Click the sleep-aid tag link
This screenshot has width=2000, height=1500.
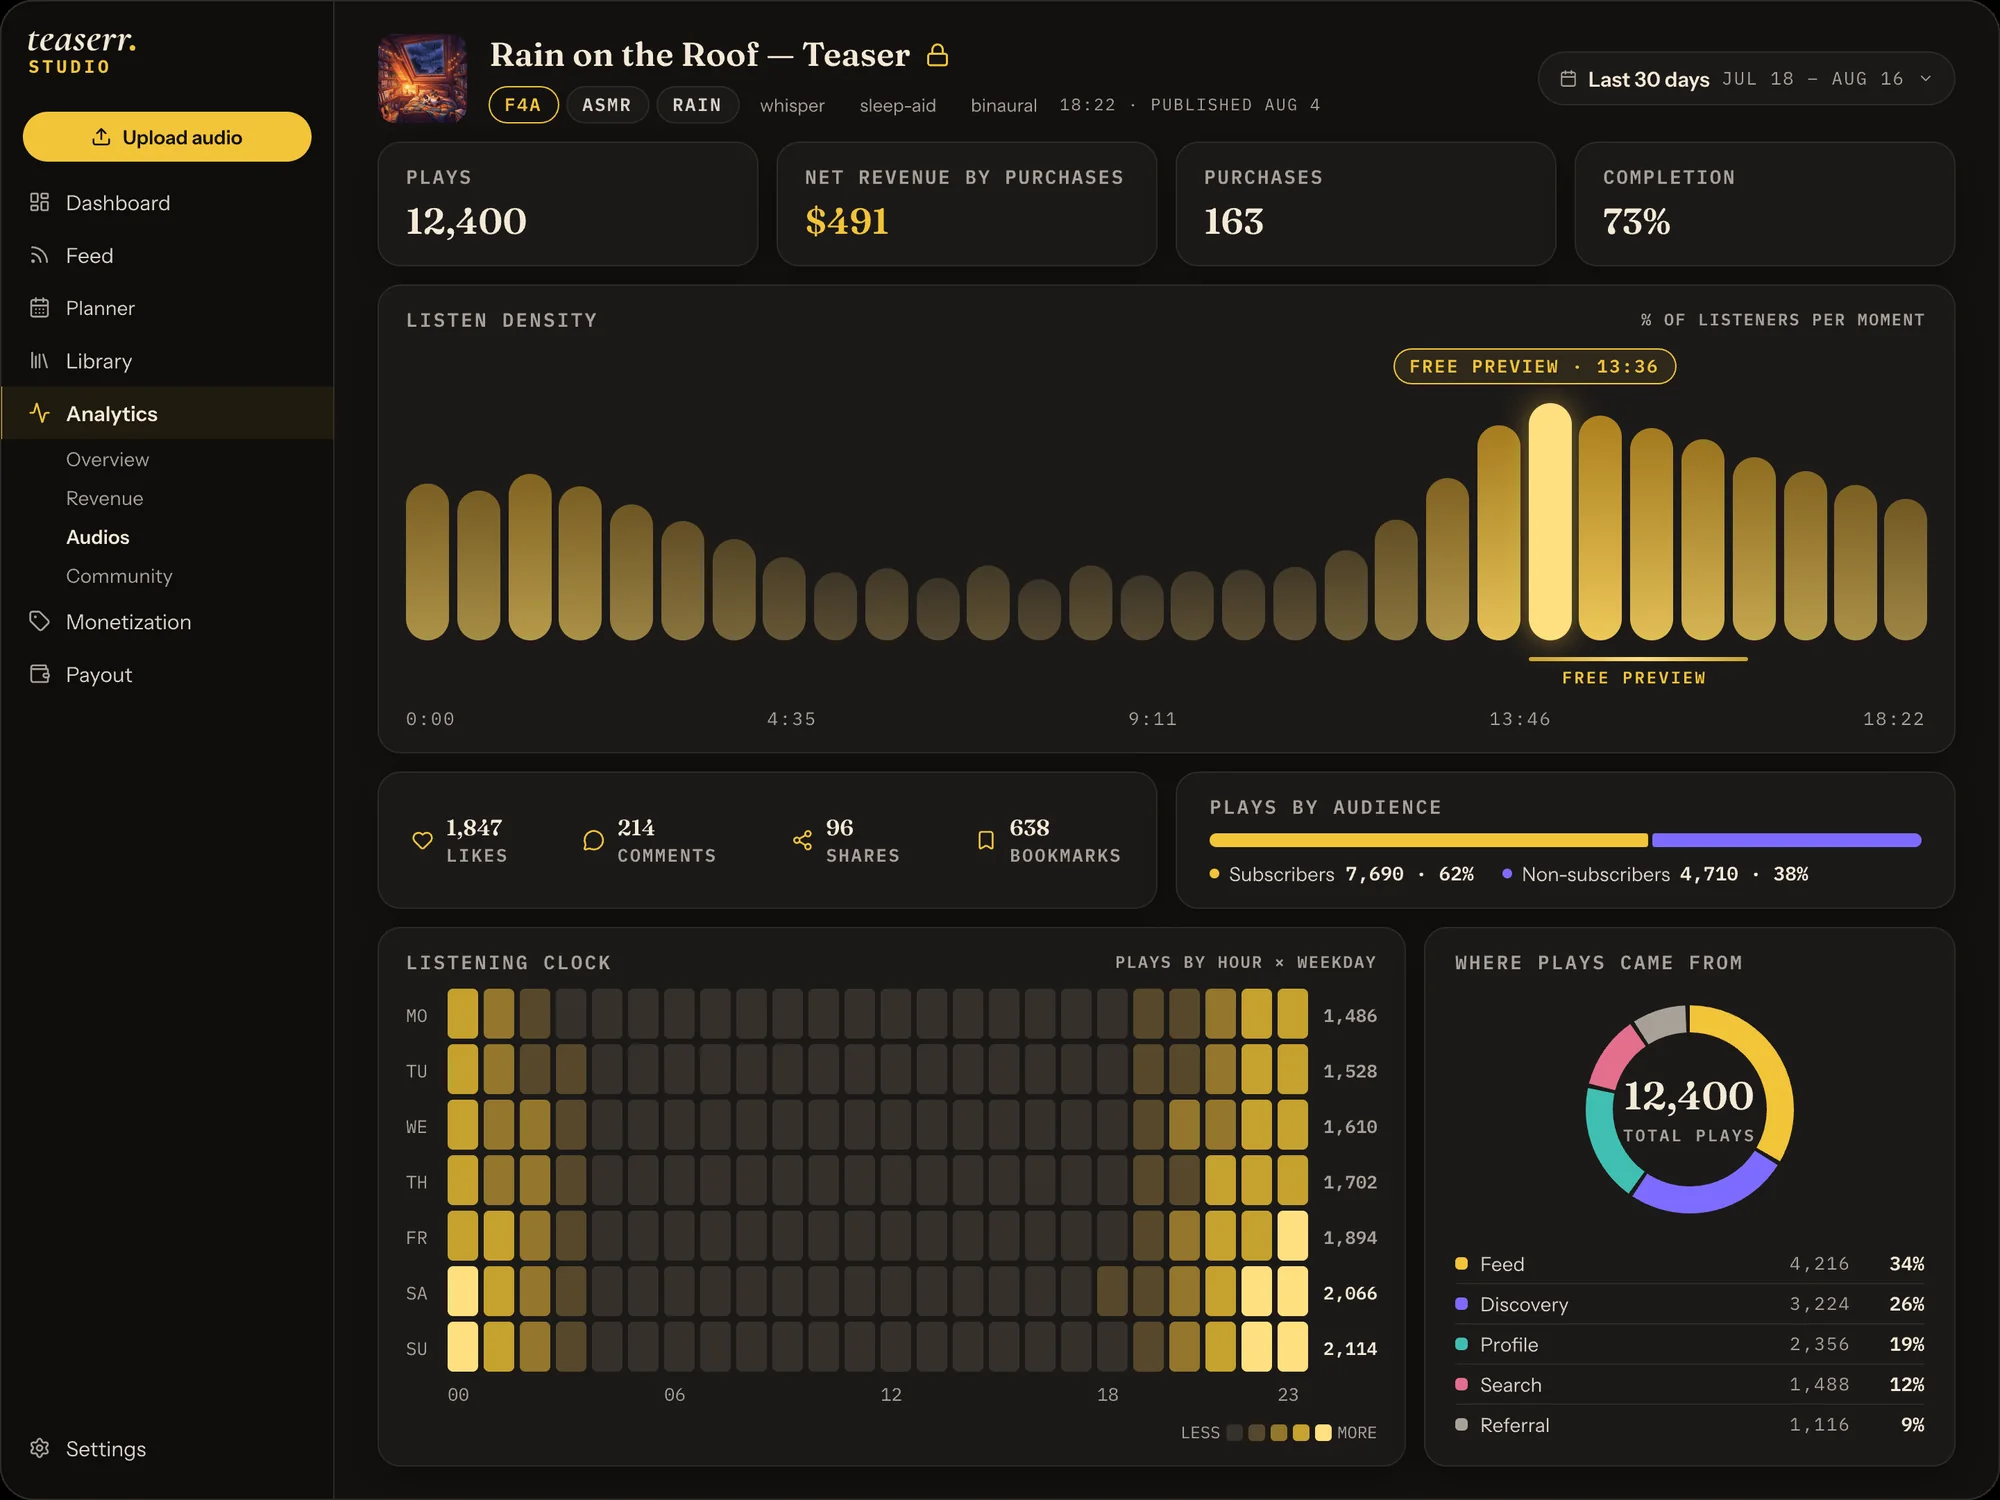pyautogui.click(x=898, y=105)
